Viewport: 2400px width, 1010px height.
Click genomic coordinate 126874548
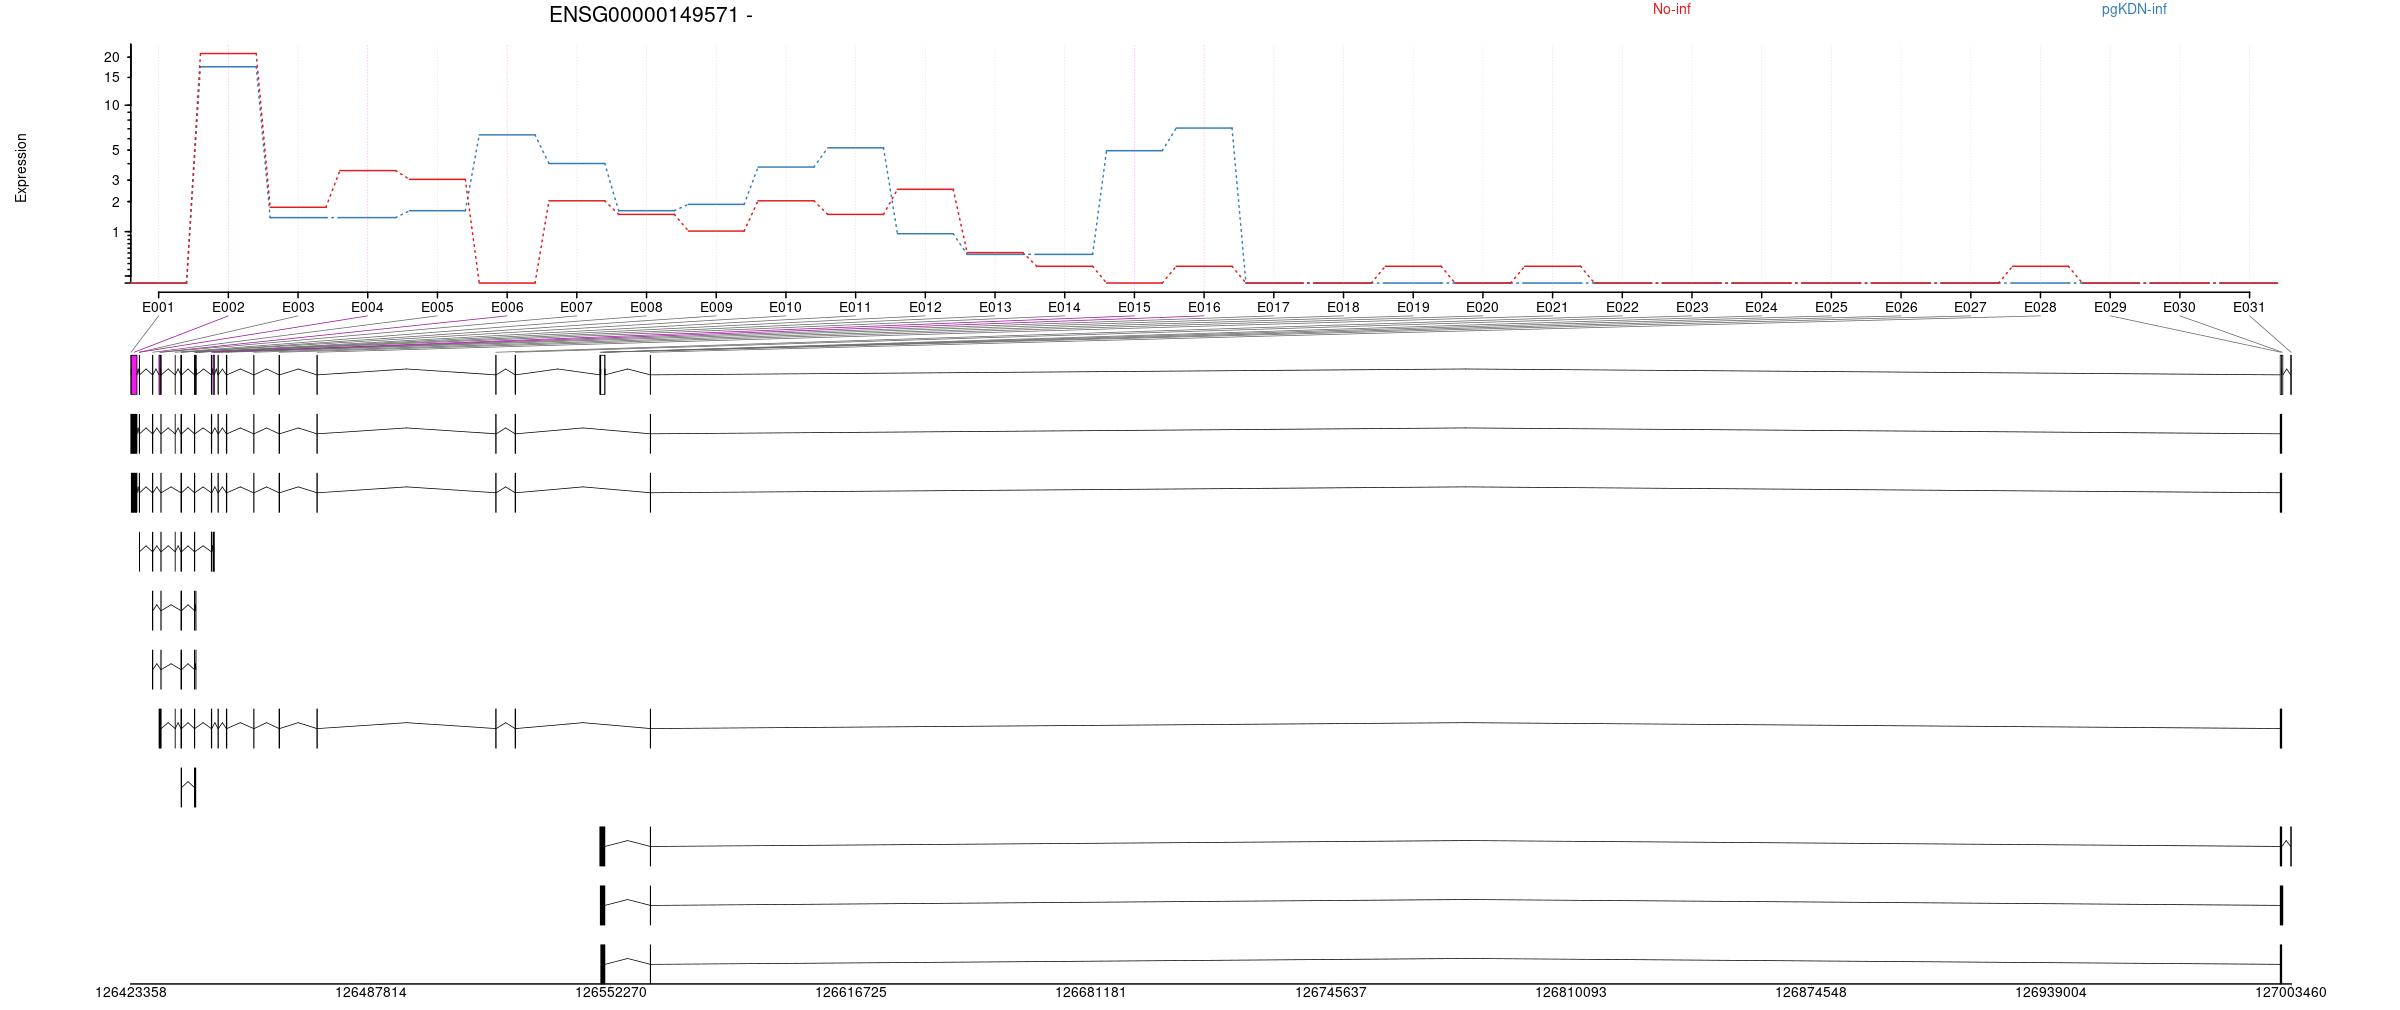(x=1811, y=992)
